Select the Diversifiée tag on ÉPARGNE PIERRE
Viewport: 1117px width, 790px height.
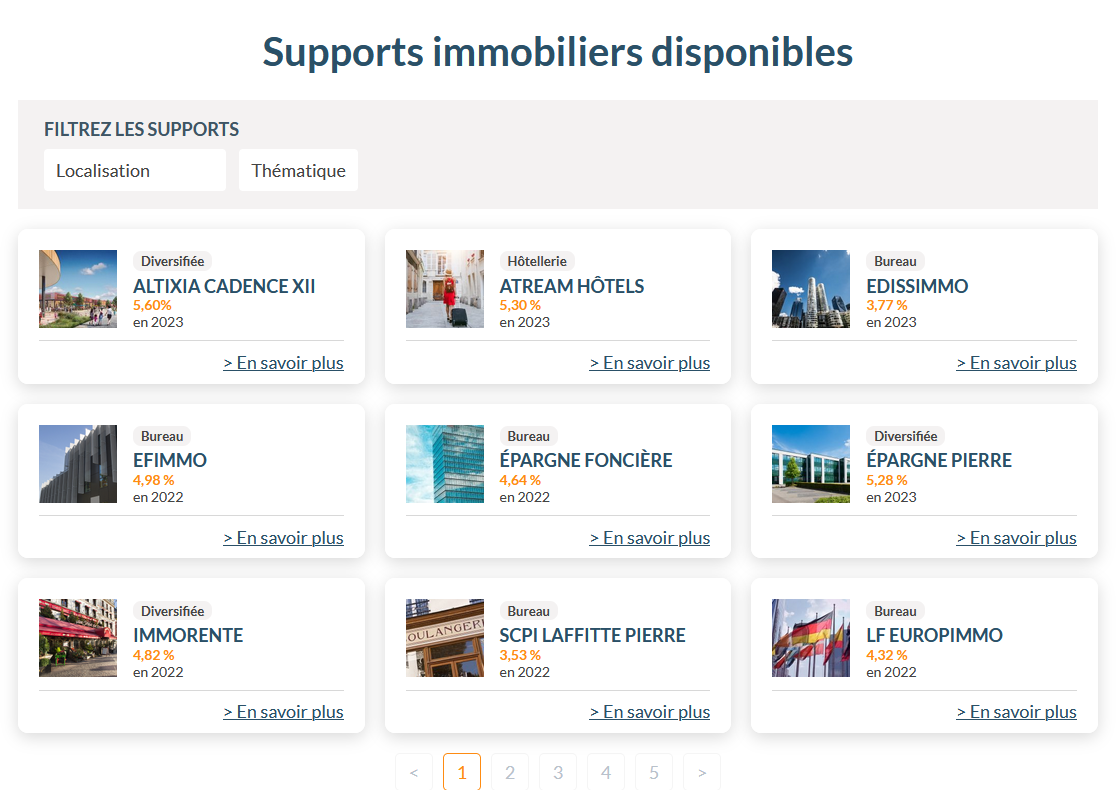[905, 436]
